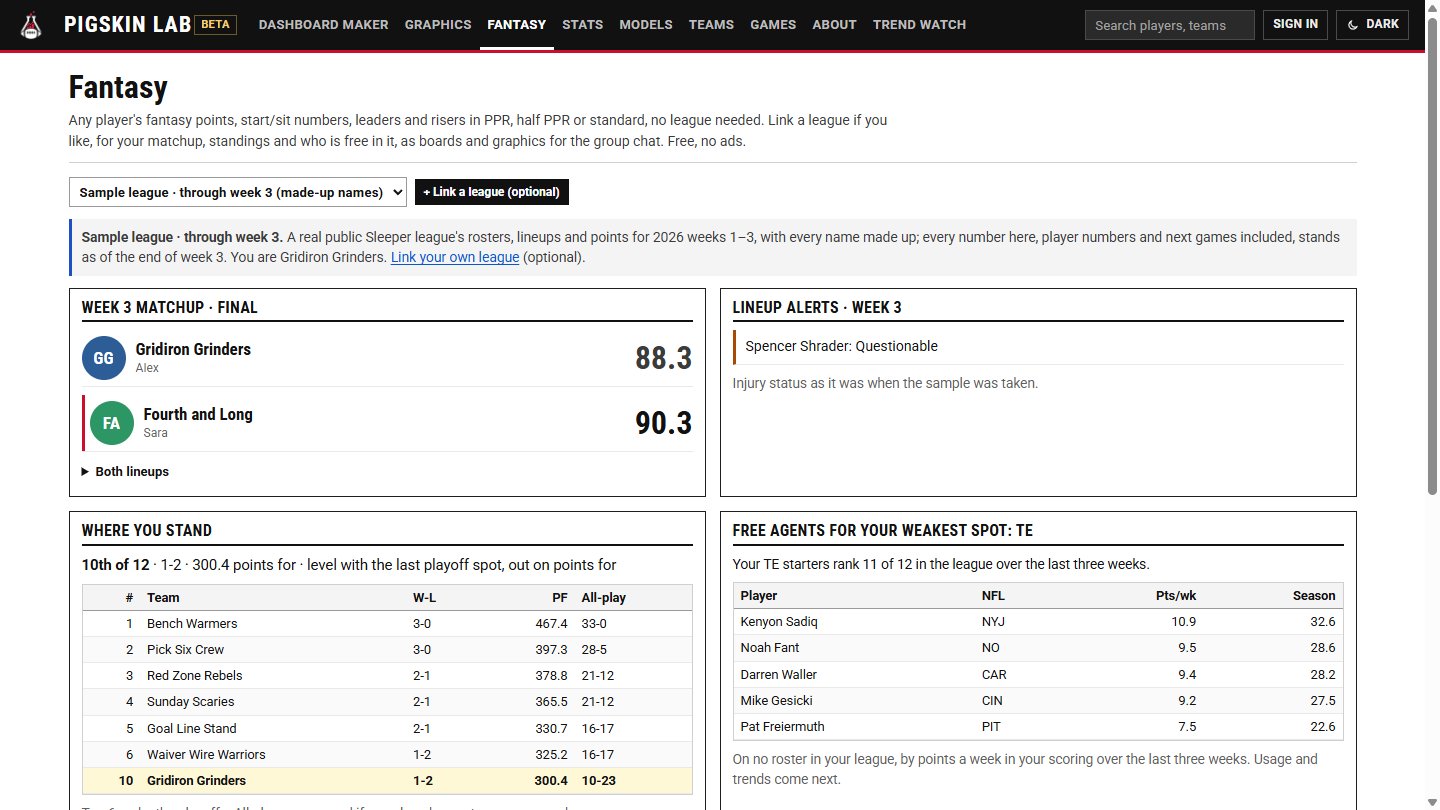Screen dimensions: 1440x810
Task: Open Trend Watch in top nav
Action: (x=919, y=25)
